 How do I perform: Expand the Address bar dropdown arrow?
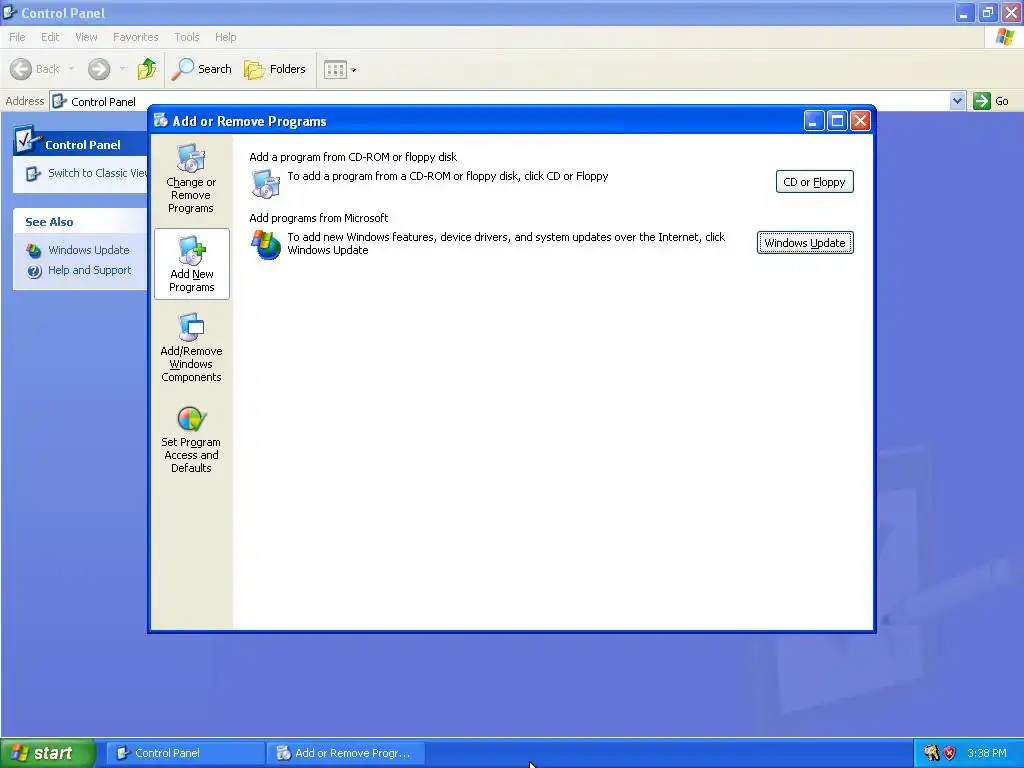[x=957, y=101]
